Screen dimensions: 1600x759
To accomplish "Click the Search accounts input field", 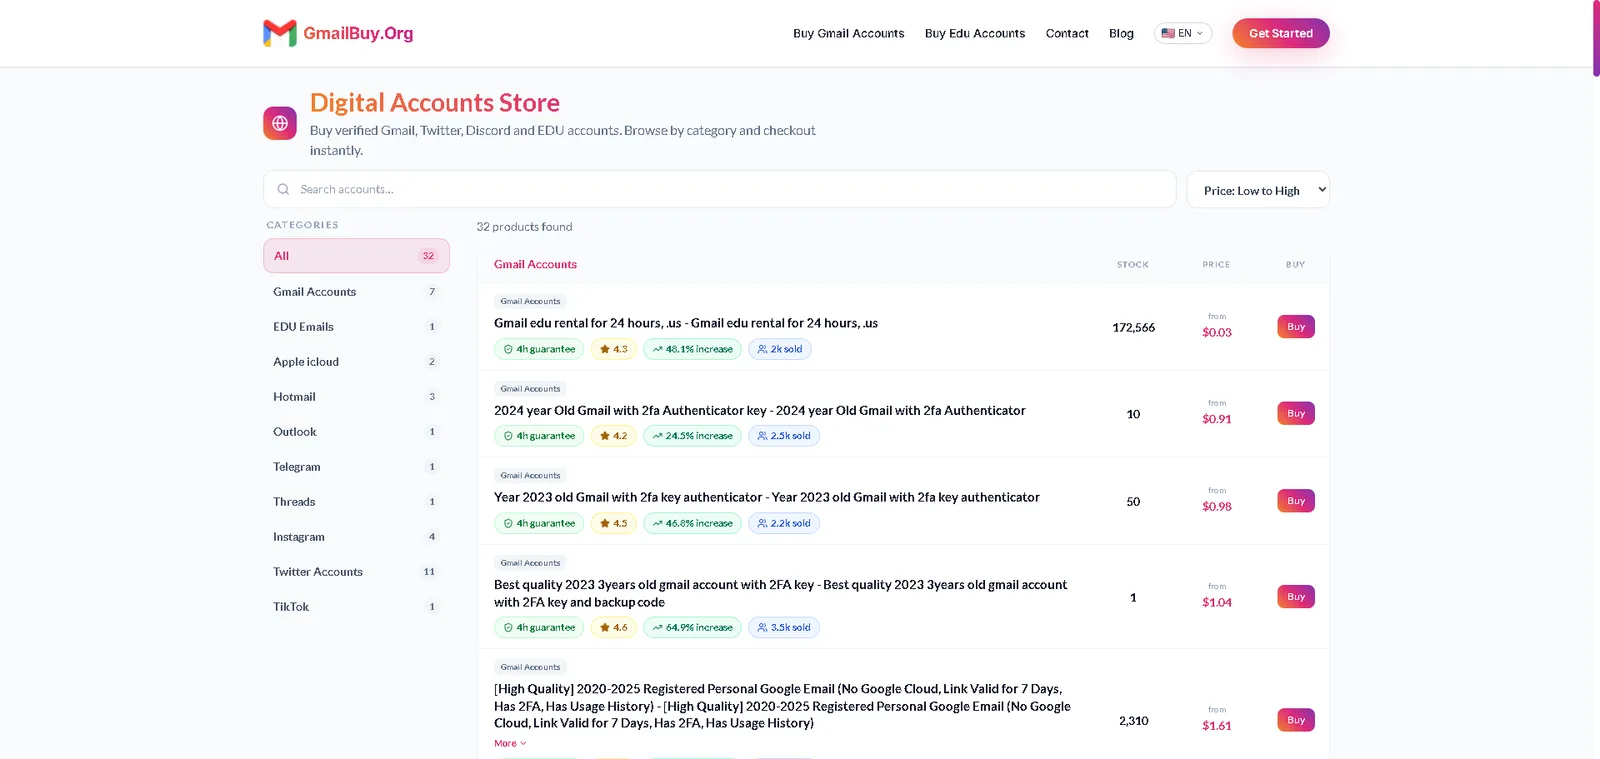I will [x=720, y=189].
